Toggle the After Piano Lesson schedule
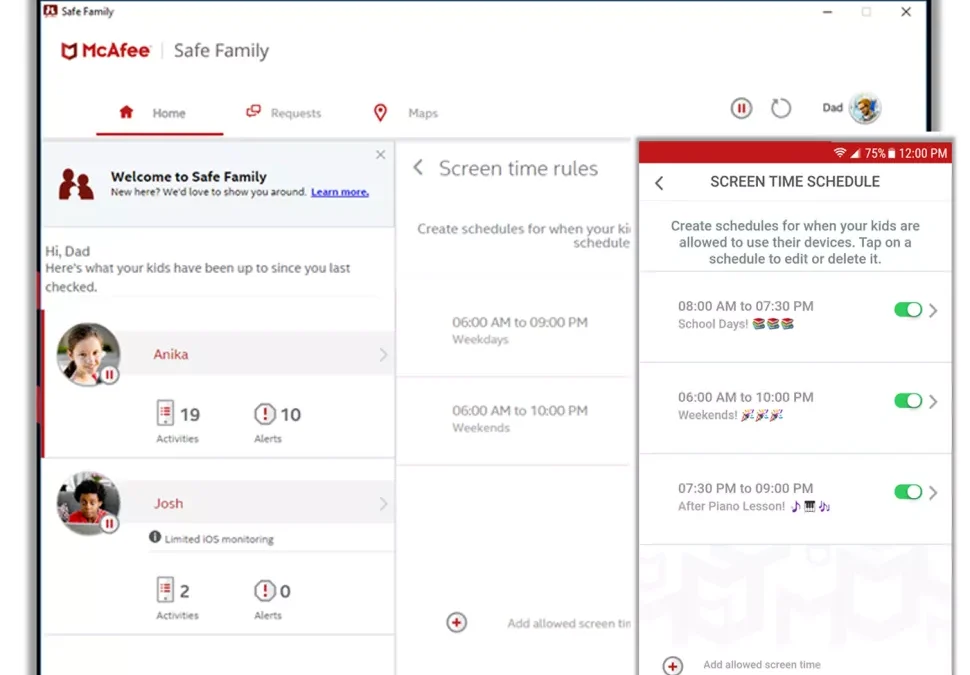 (x=908, y=492)
